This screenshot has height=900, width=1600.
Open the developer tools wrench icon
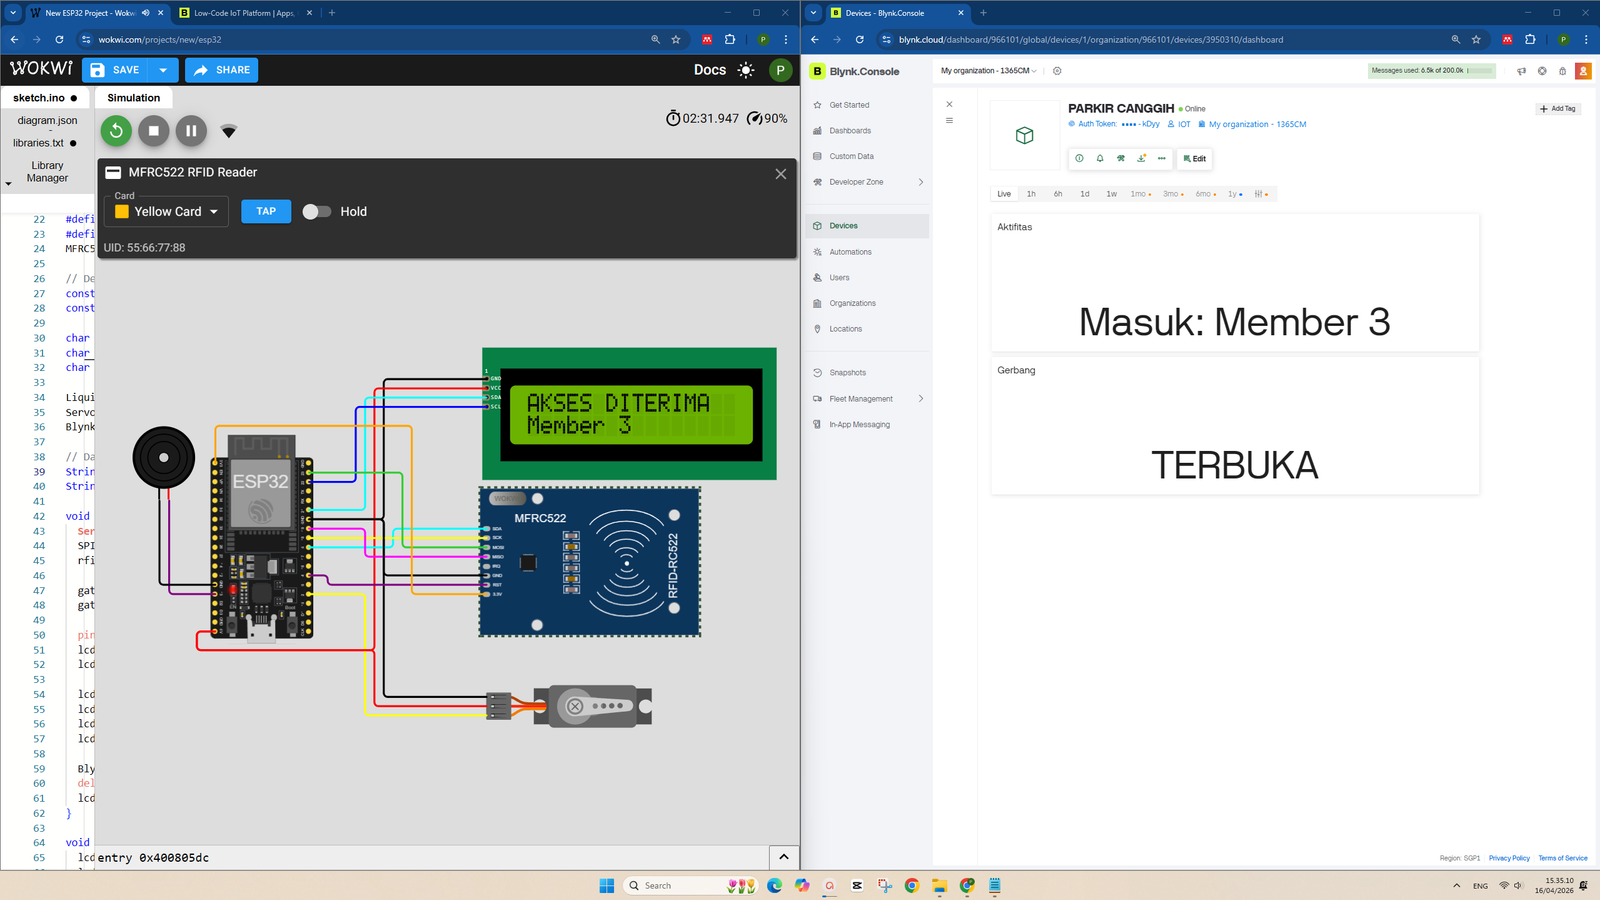(x=1121, y=158)
